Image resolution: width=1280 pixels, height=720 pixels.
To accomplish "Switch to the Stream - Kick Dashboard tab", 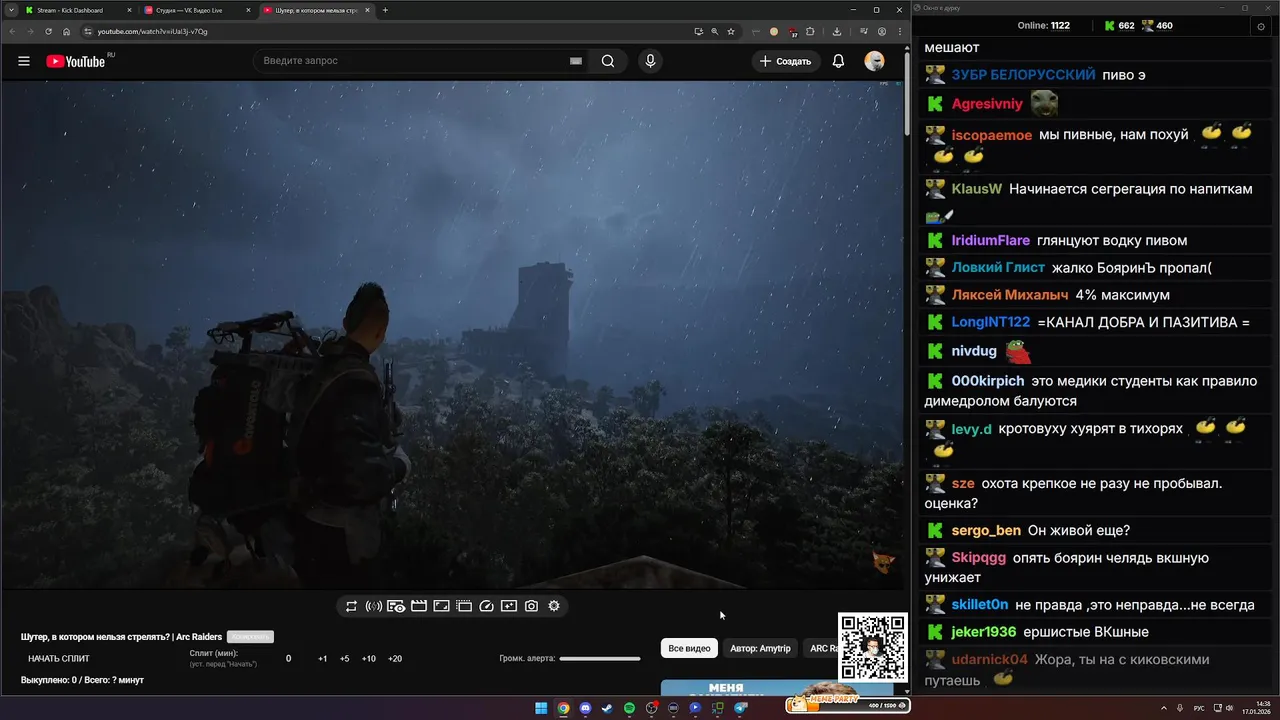I will tap(76, 10).
